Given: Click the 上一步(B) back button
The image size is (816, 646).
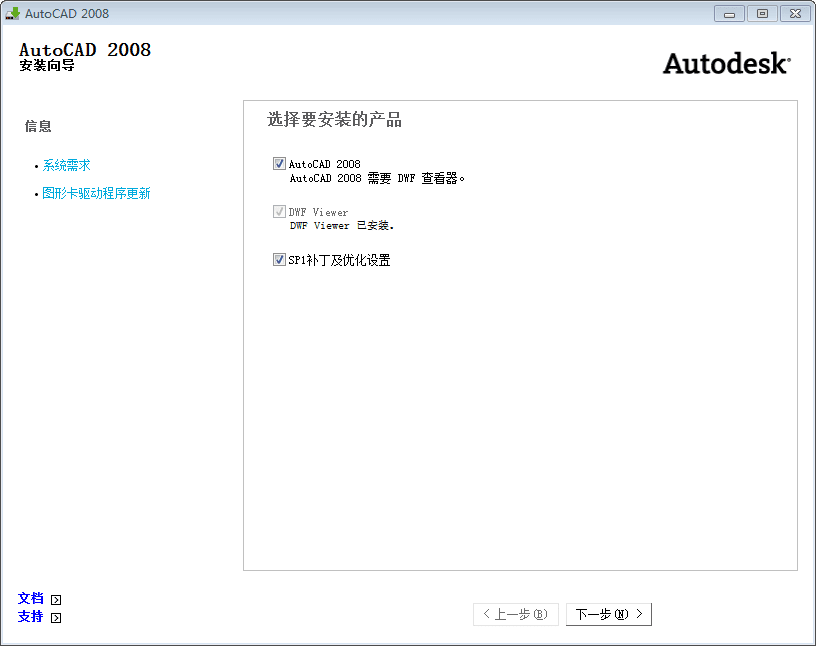Looking at the screenshot, I should point(516,614).
